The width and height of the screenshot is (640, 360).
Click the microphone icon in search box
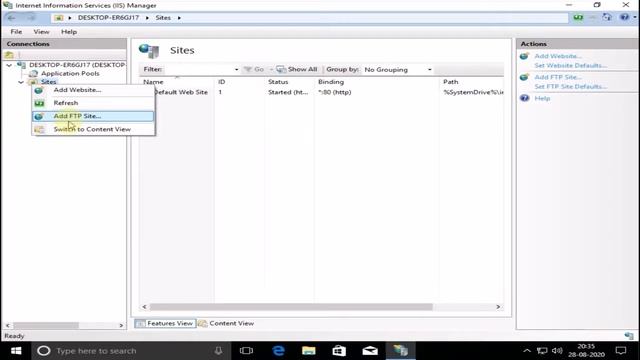[x=218, y=351]
